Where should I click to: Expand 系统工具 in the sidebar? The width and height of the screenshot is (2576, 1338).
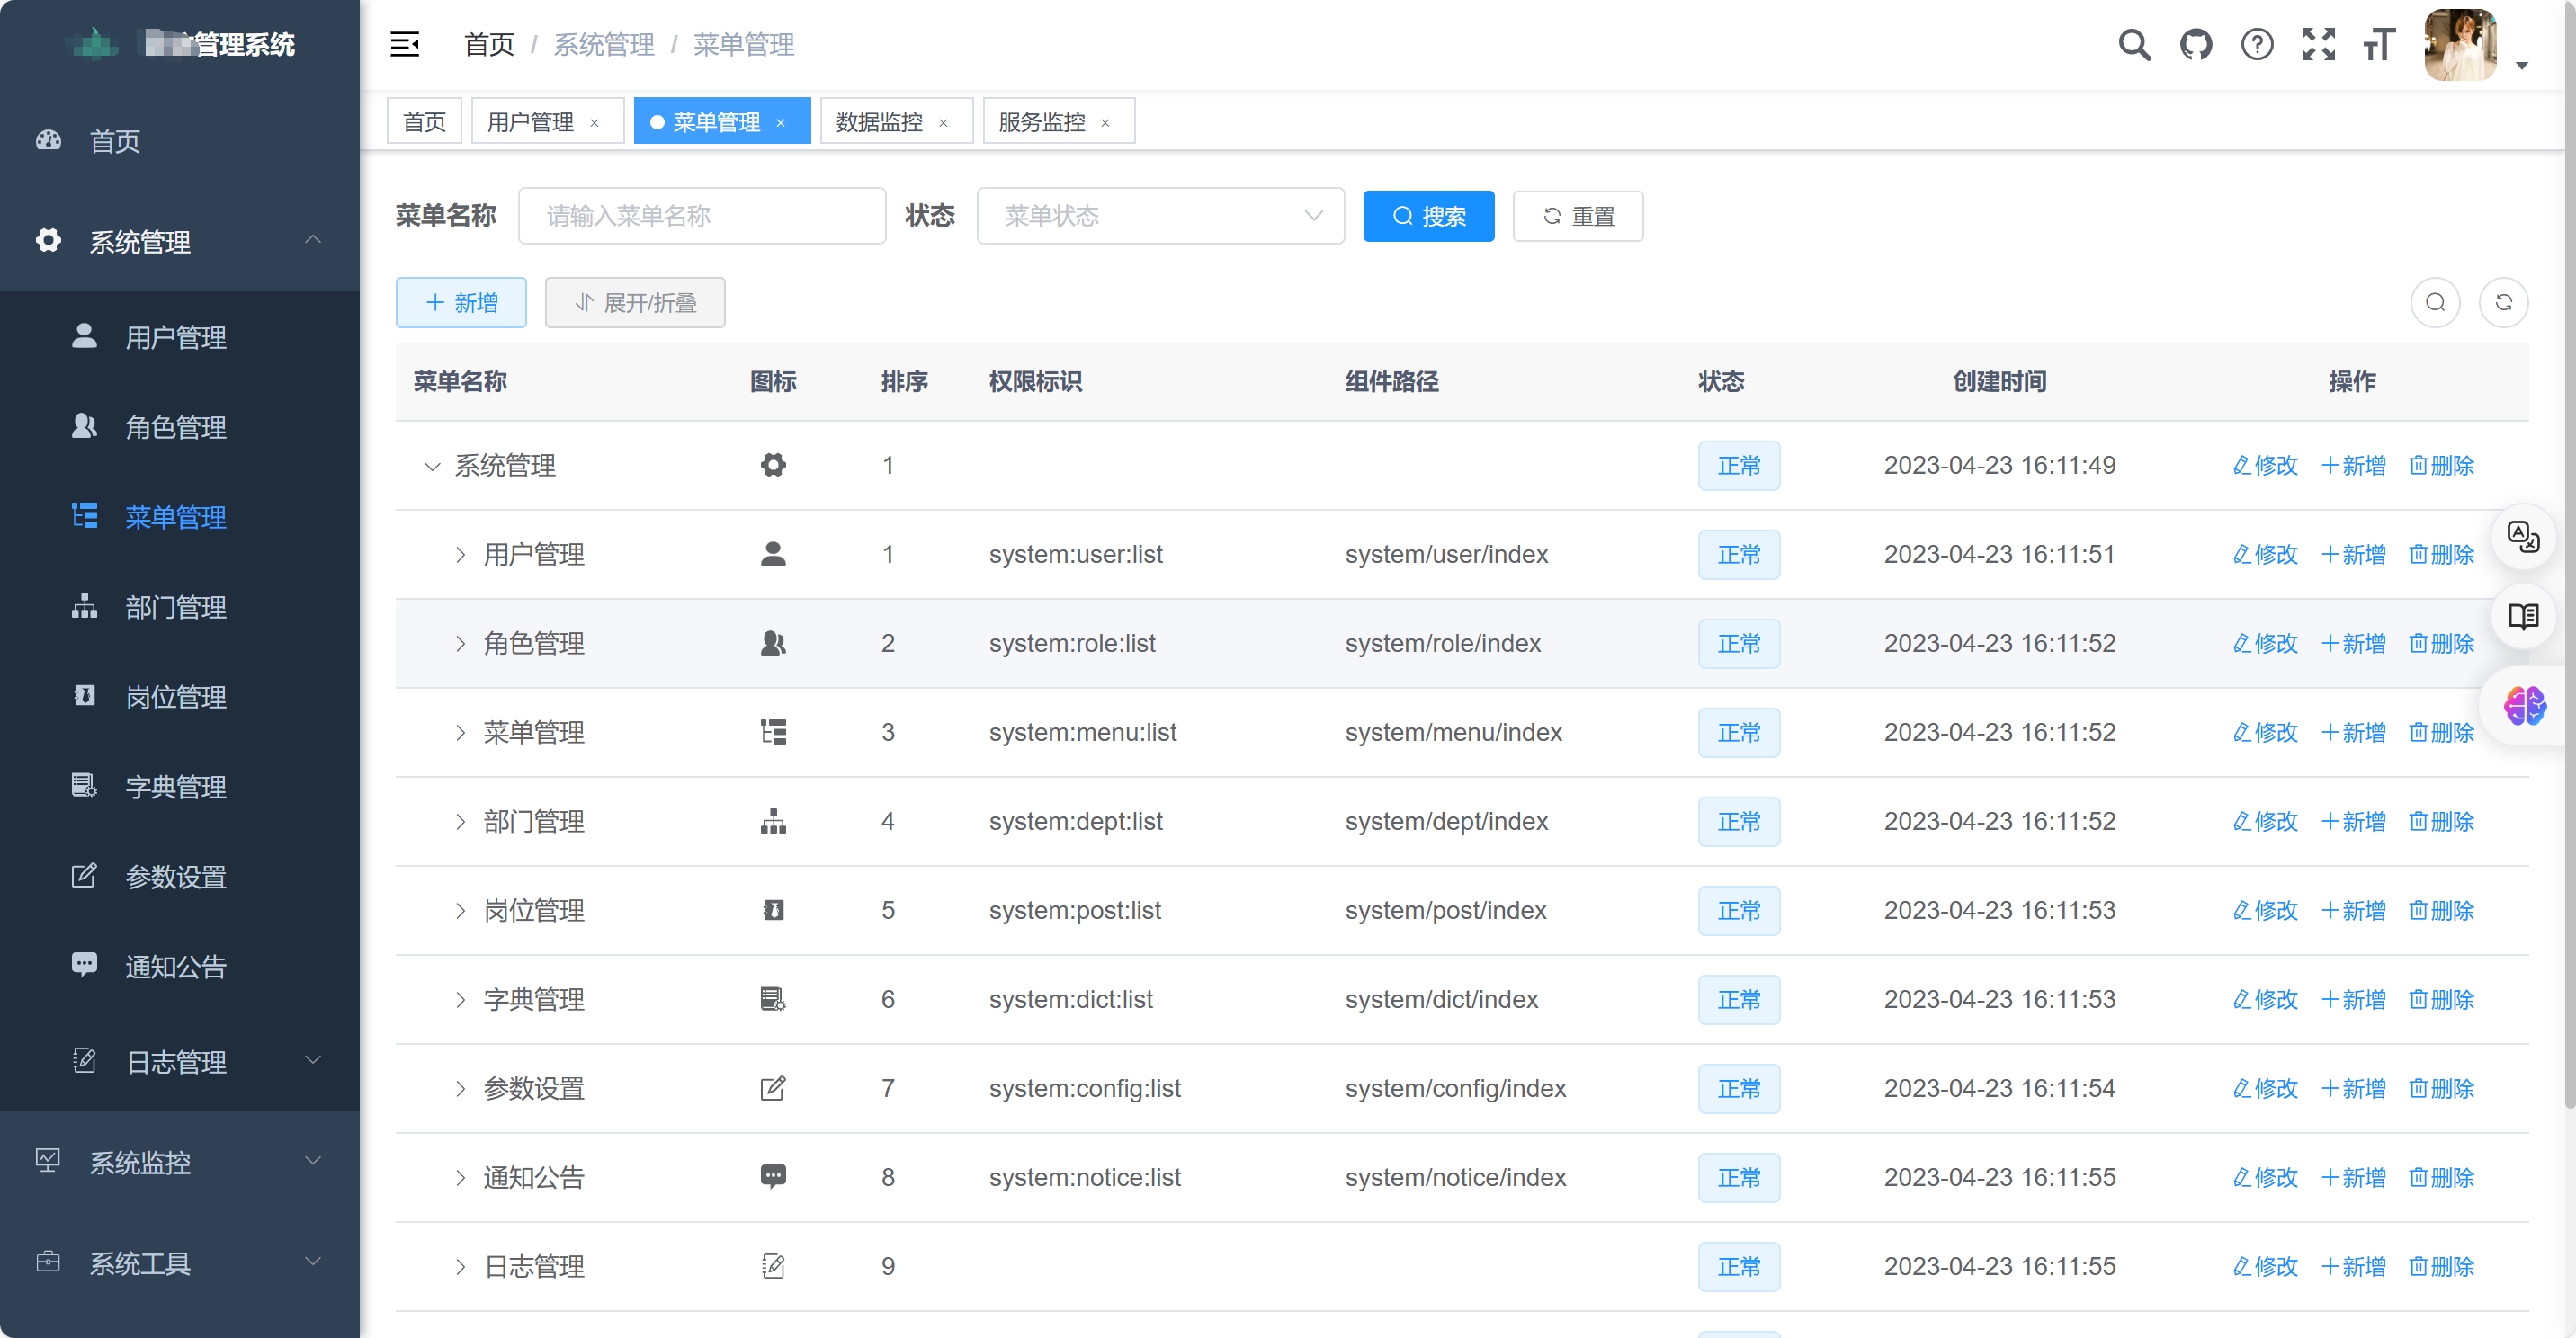click(180, 1263)
